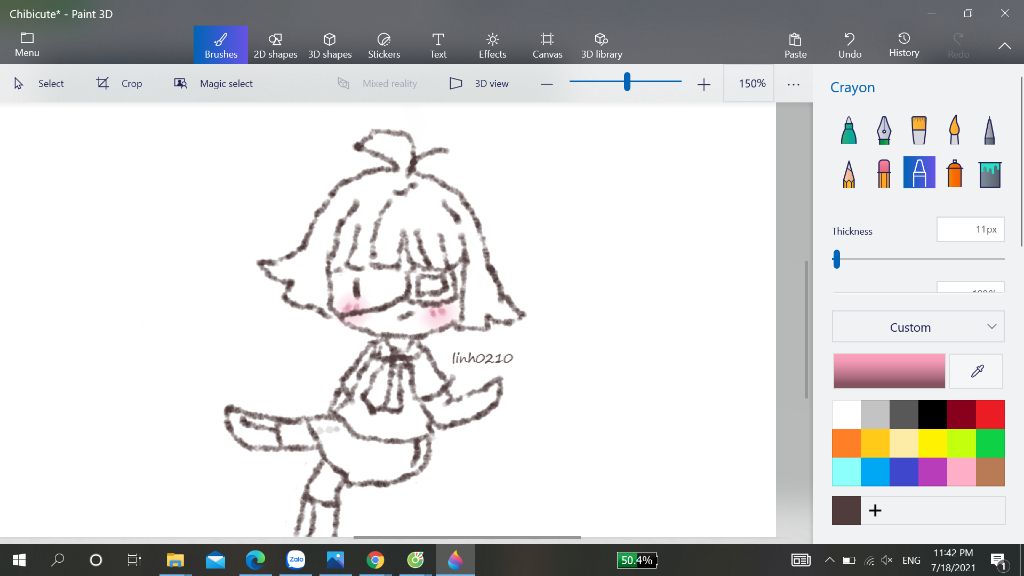Select the Crayon brush
This screenshot has width=1024, height=576.
pos(919,172)
